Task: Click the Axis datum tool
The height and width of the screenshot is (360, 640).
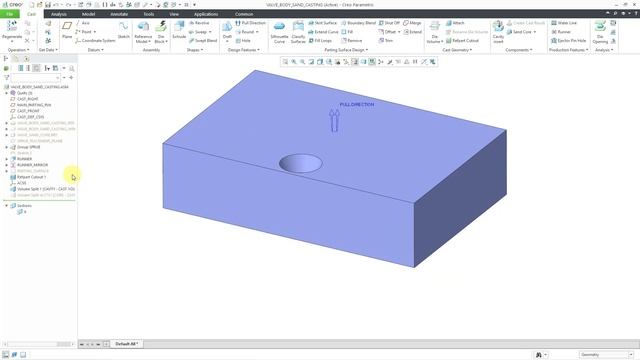Action: coord(82,23)
